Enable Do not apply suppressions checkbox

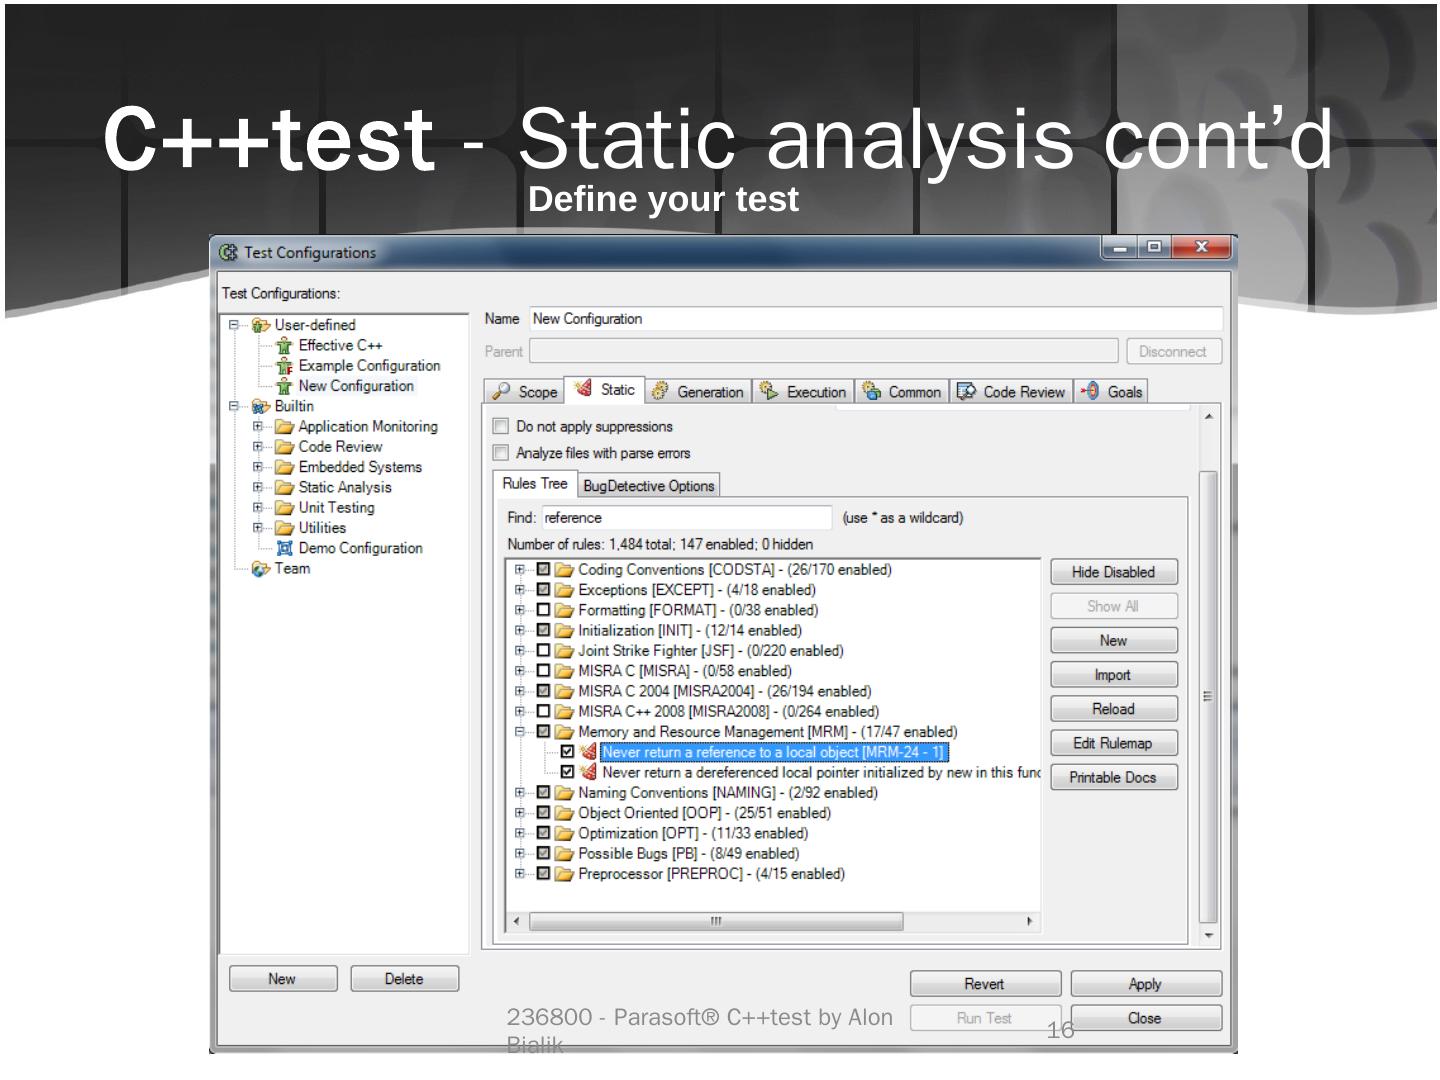[x=501, y=427]
